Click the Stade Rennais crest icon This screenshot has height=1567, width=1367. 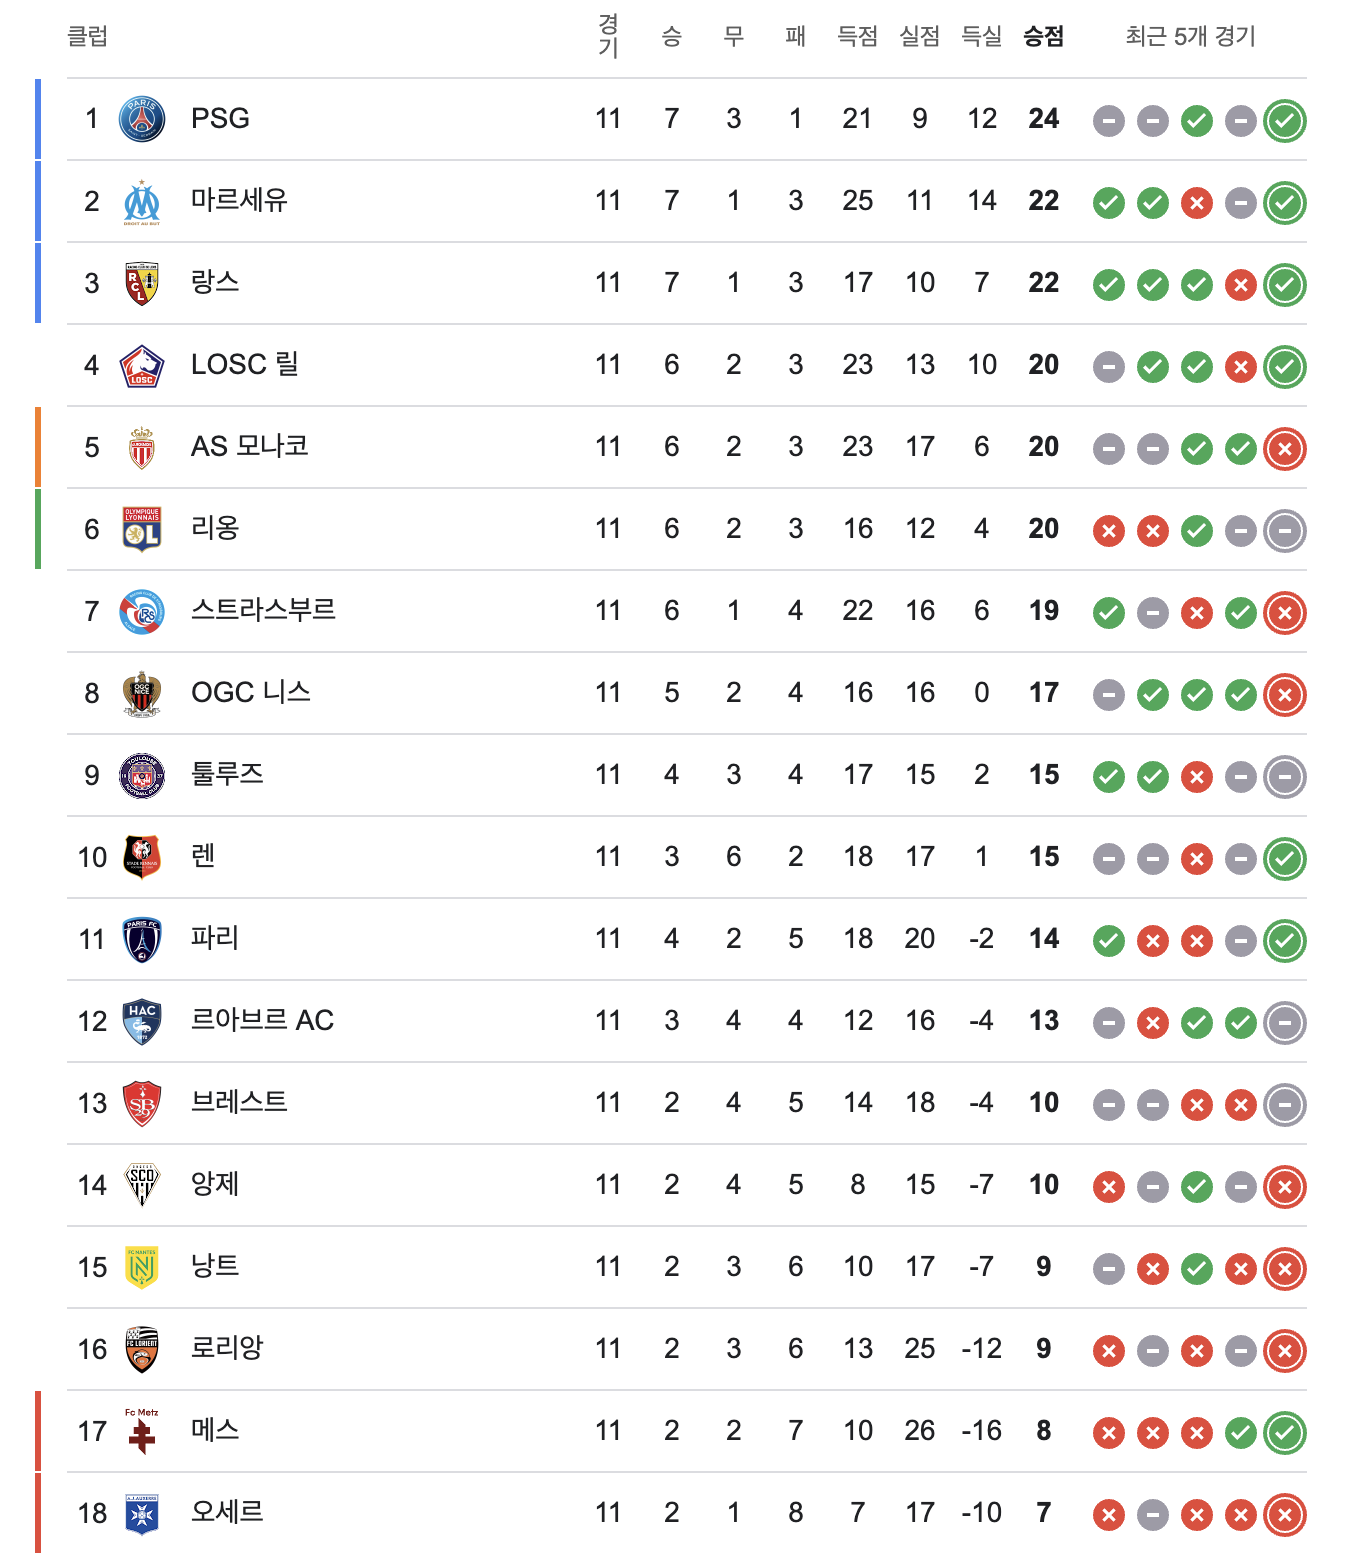[142, 857]
